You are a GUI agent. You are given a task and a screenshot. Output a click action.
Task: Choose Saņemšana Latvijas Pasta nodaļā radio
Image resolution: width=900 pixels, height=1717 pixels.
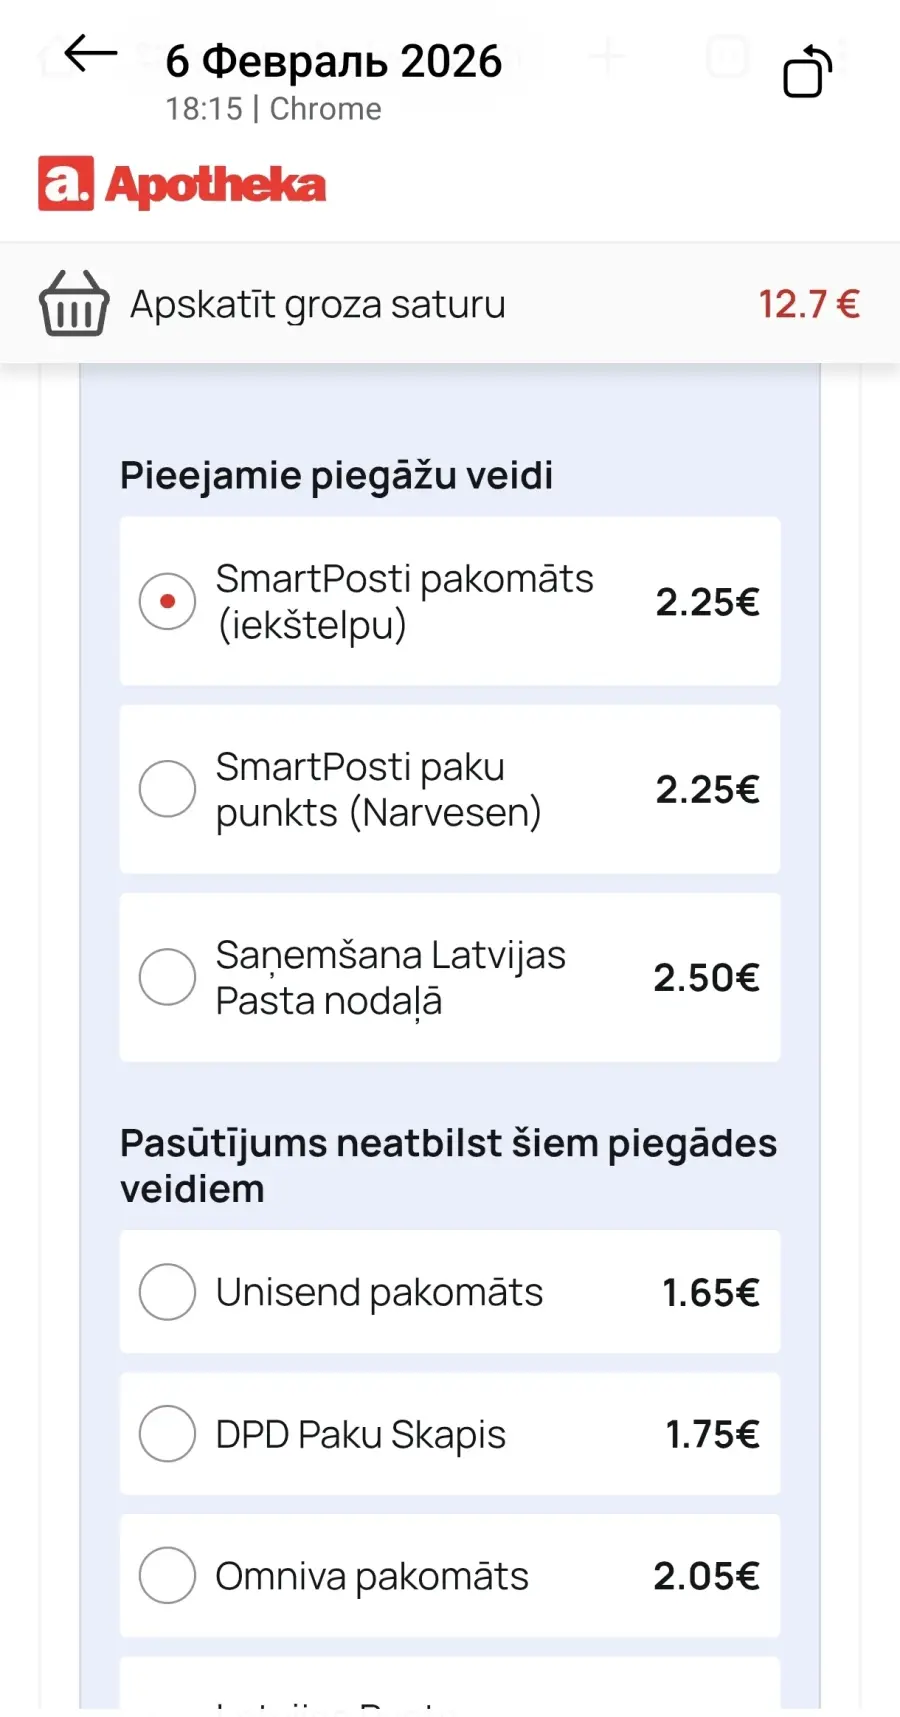click(x=167, y=977)
